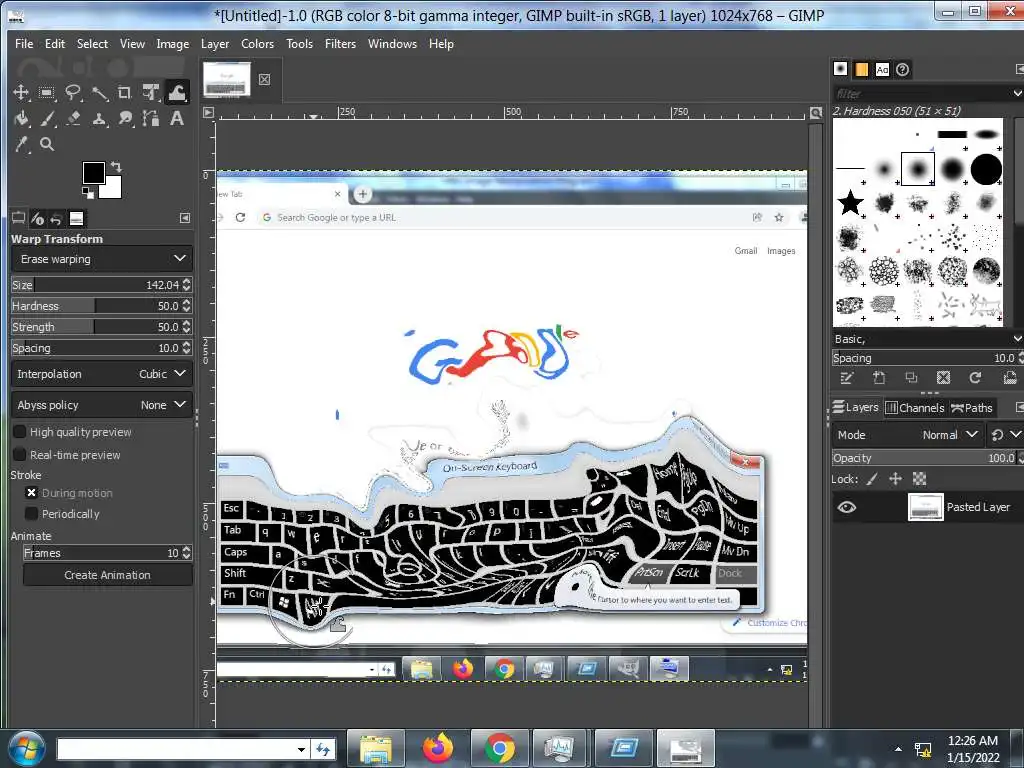Toggle the lock position and size icon
The height and width of the screenshot is (768, 1024).
click(x=895, y=479)
